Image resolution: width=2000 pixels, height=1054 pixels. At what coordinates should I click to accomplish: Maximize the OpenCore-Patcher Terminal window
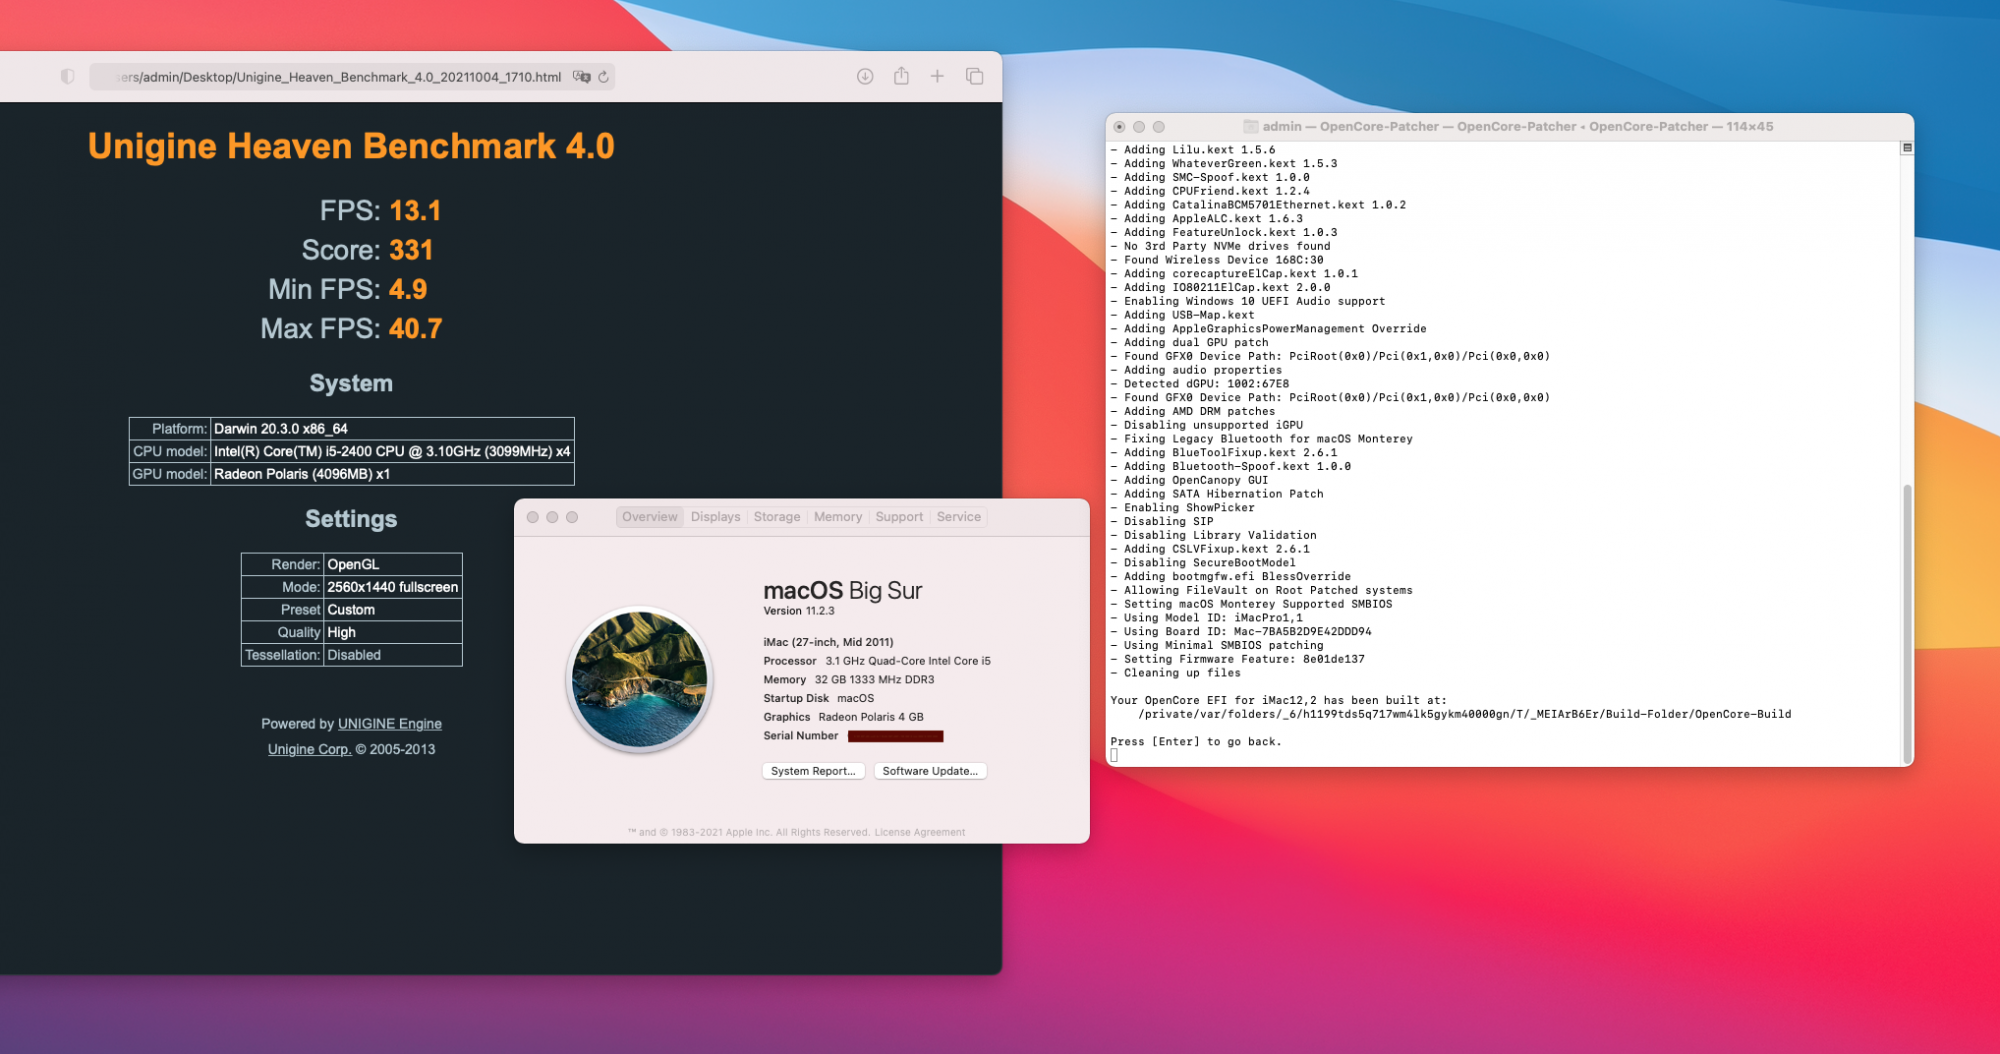coord(1159,127)
